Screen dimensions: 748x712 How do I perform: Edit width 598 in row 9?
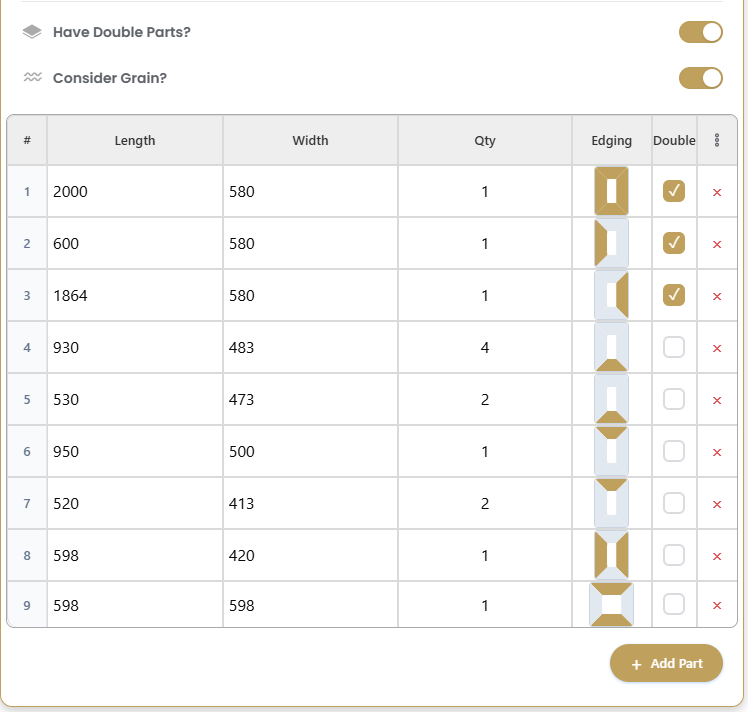pos(310,605)
